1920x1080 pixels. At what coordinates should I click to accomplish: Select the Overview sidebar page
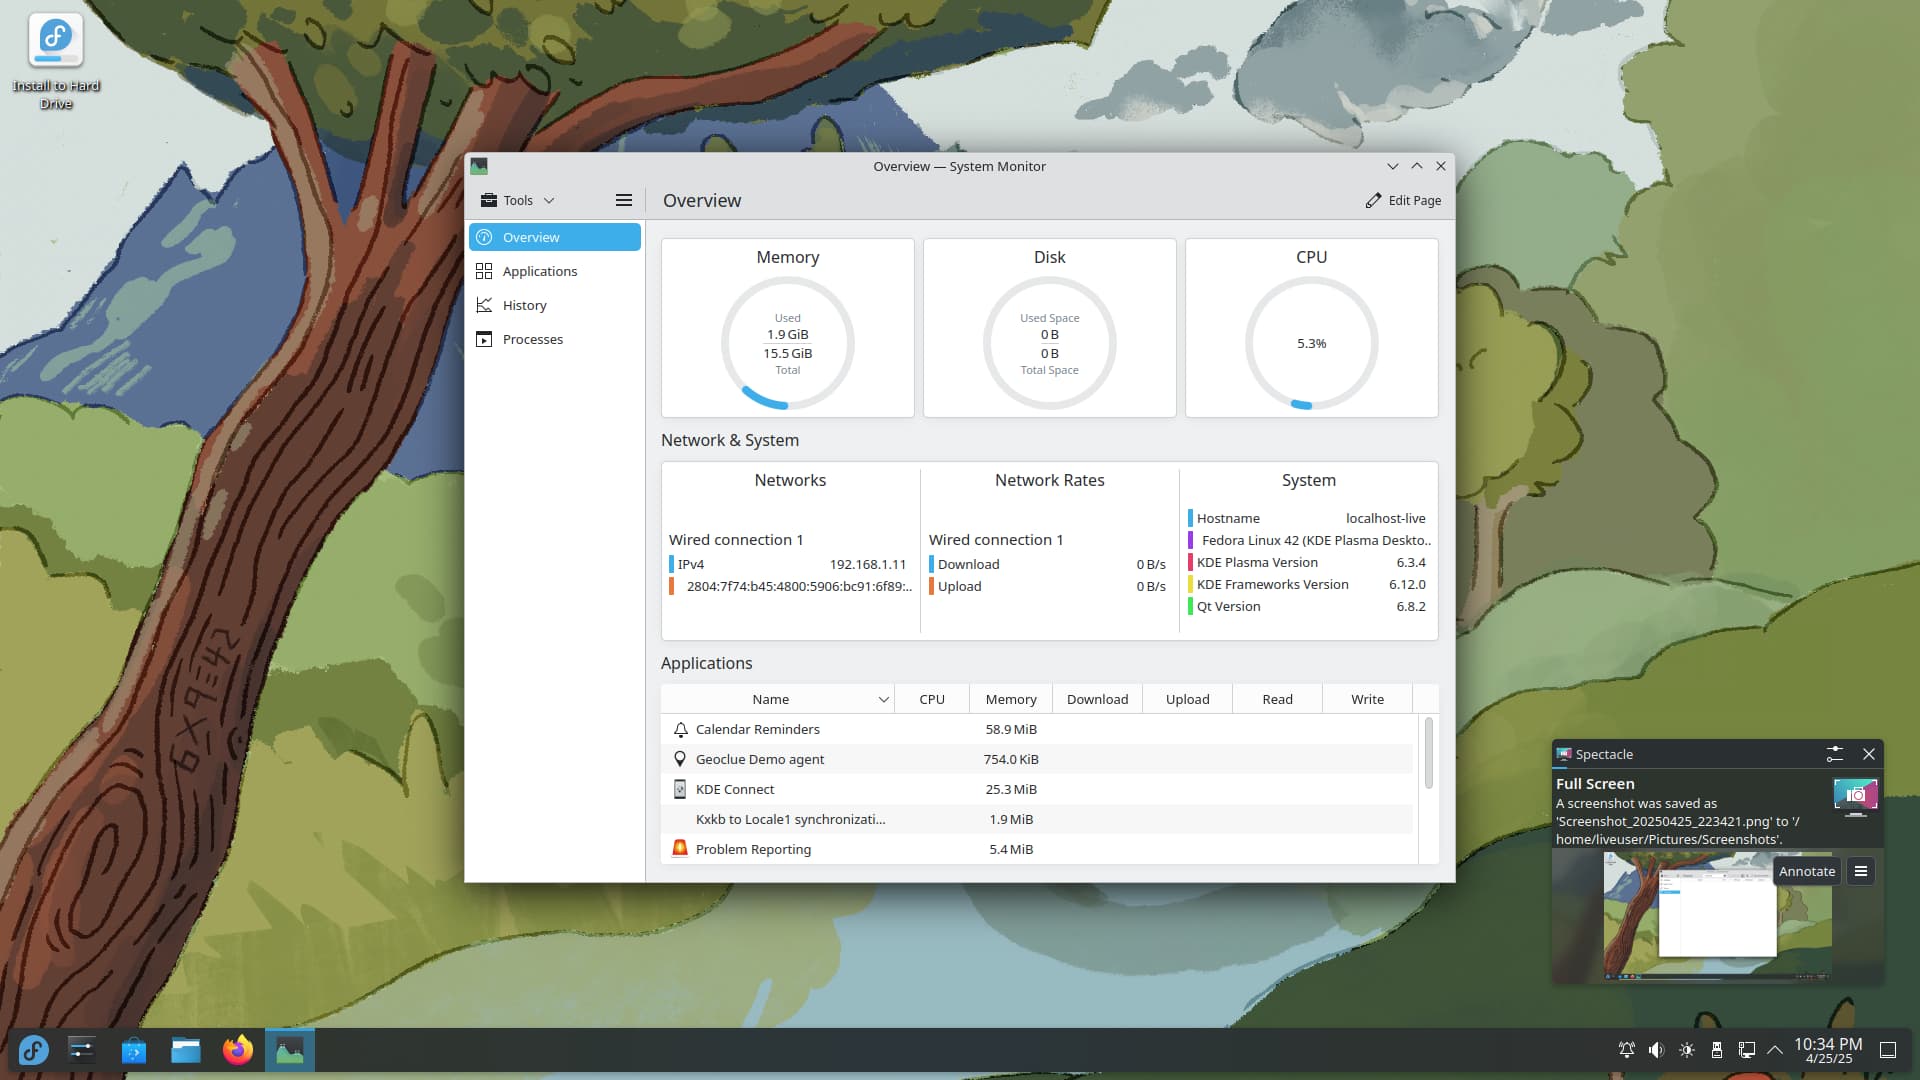555,237
